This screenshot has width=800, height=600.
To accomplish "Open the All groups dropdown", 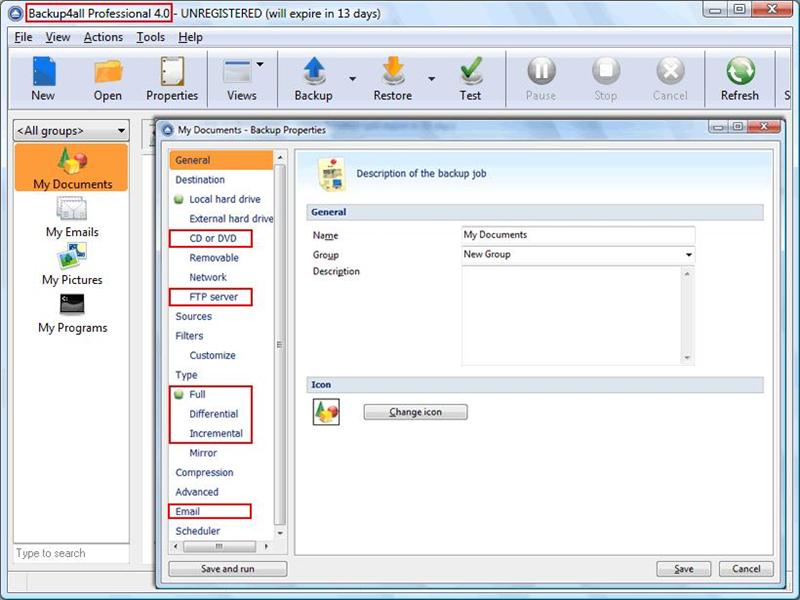I will click(x=71, y=131).
